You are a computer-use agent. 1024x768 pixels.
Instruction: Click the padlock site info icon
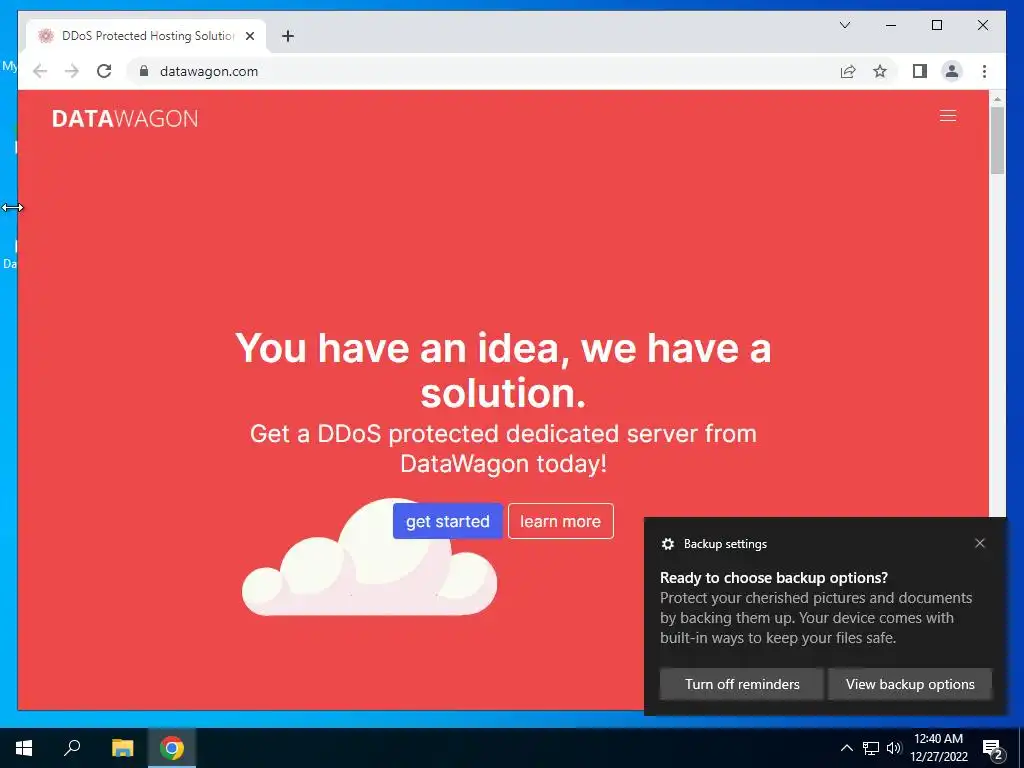click(x=144, y=71)
